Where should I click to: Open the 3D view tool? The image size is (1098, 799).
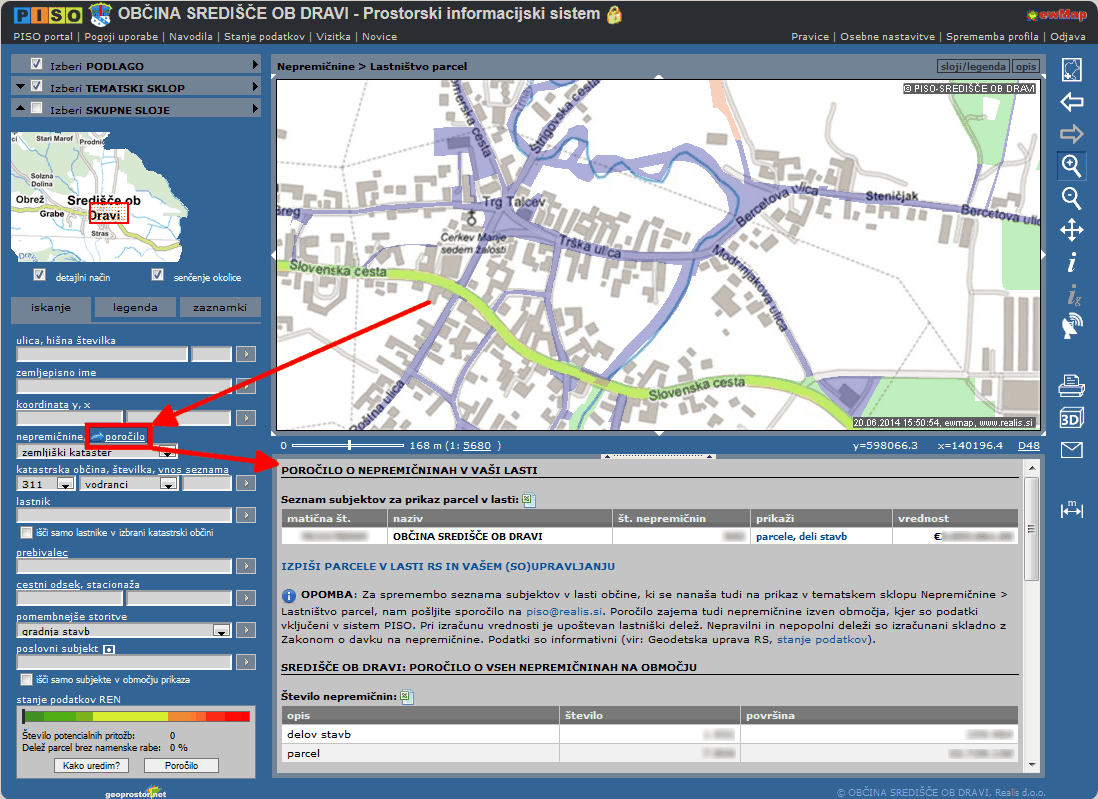click(x=1071, y=417)
